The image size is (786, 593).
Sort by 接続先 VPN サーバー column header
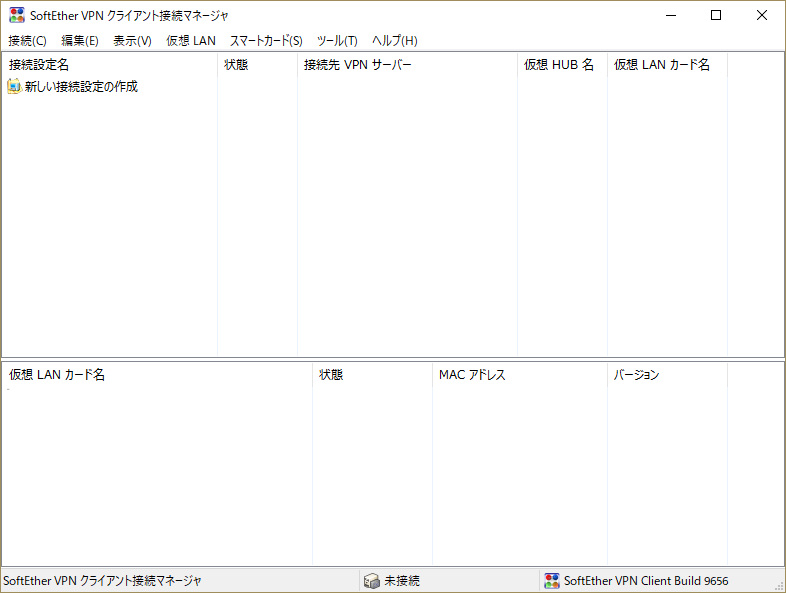tap(358, 65)
